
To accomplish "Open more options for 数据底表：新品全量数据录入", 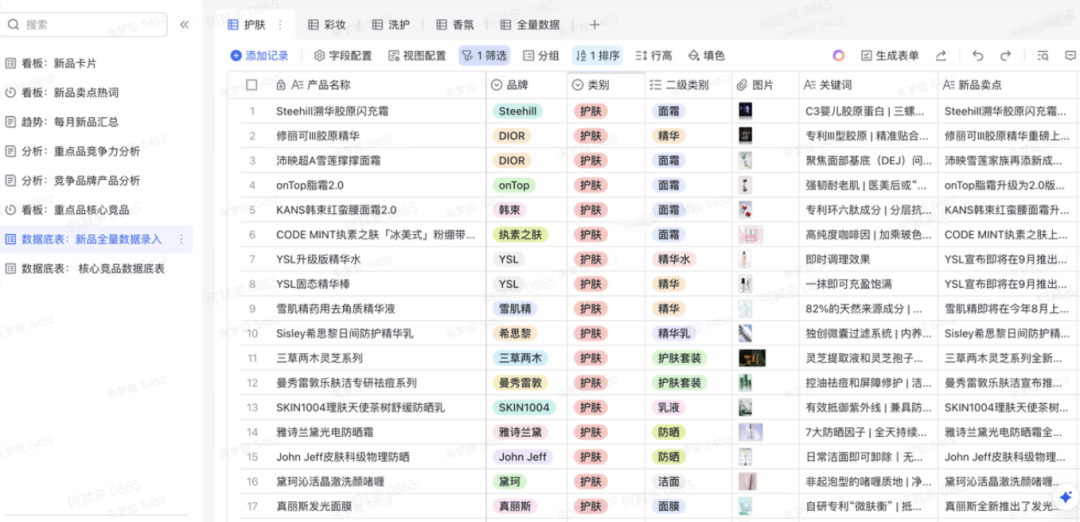I will 181,239.
